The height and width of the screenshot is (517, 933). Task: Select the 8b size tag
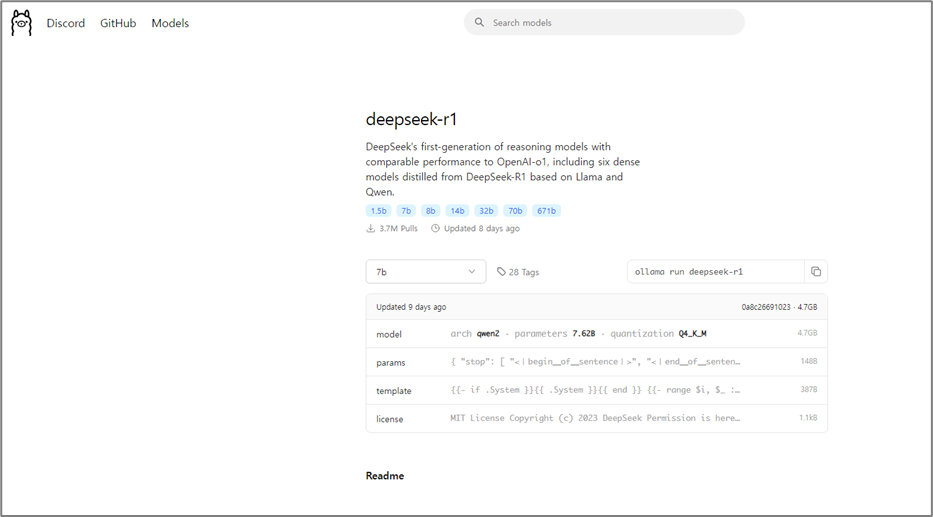coord(430,211)
